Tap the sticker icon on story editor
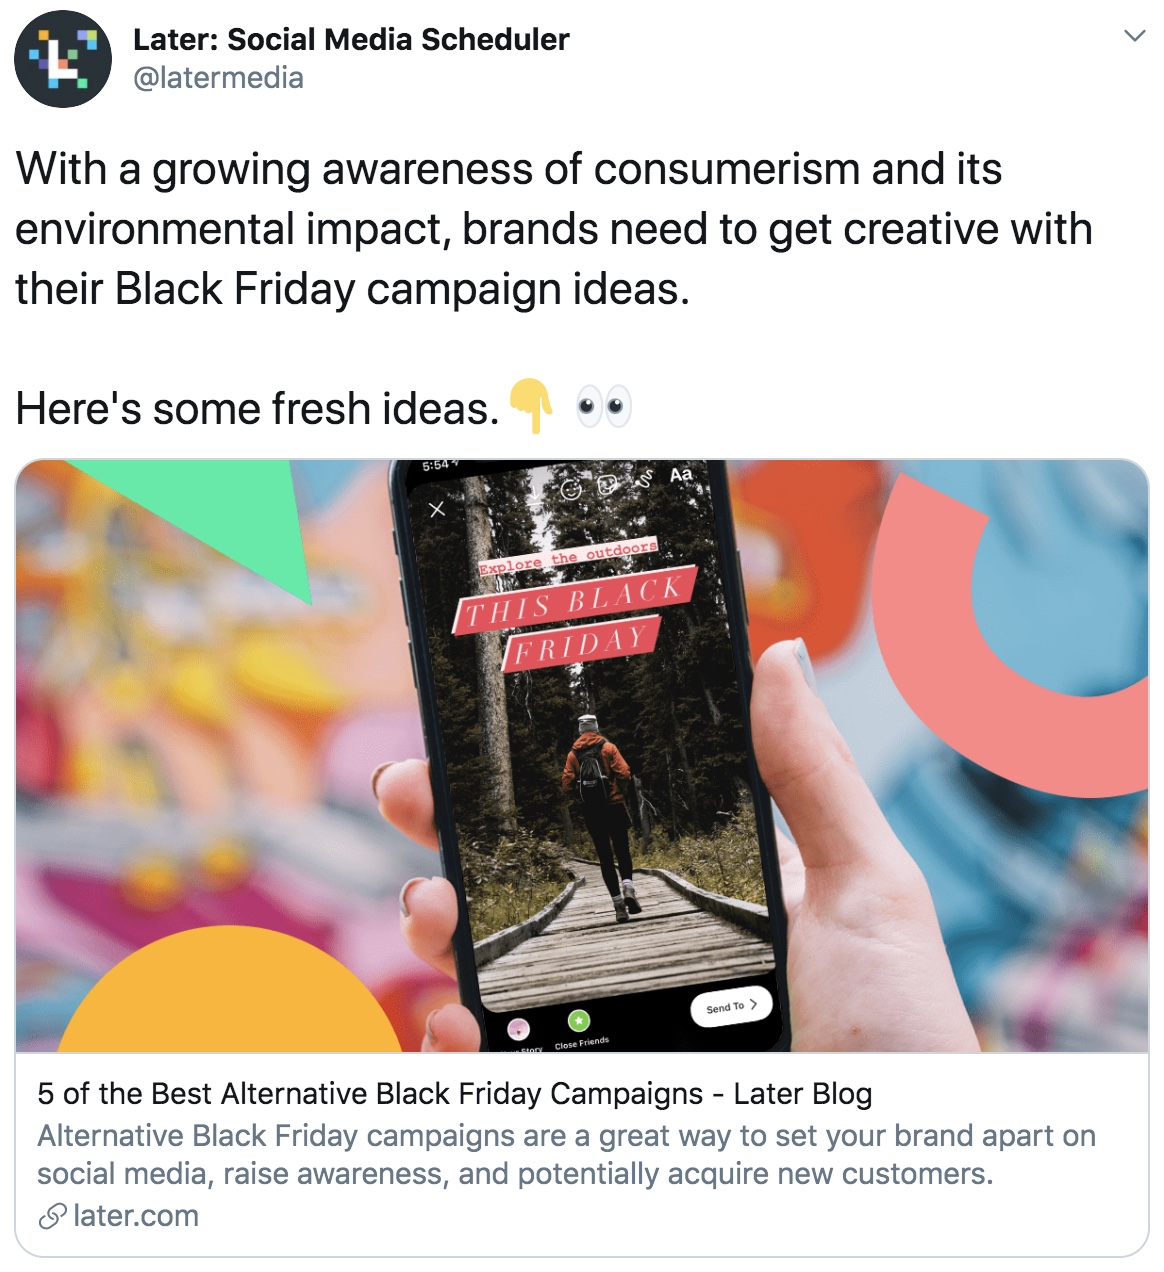1164x1272 pixels. coord(607,484)
